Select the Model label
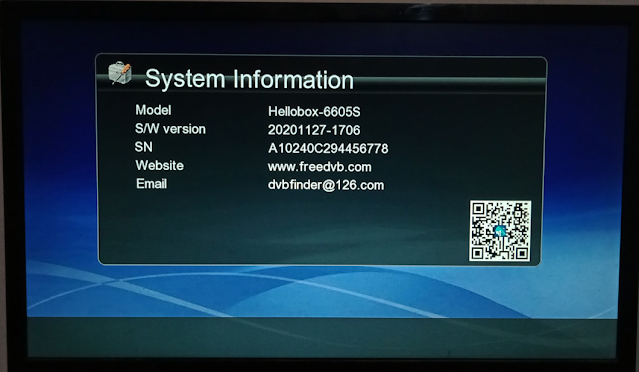639x372 pixels. tap(153, 110)
